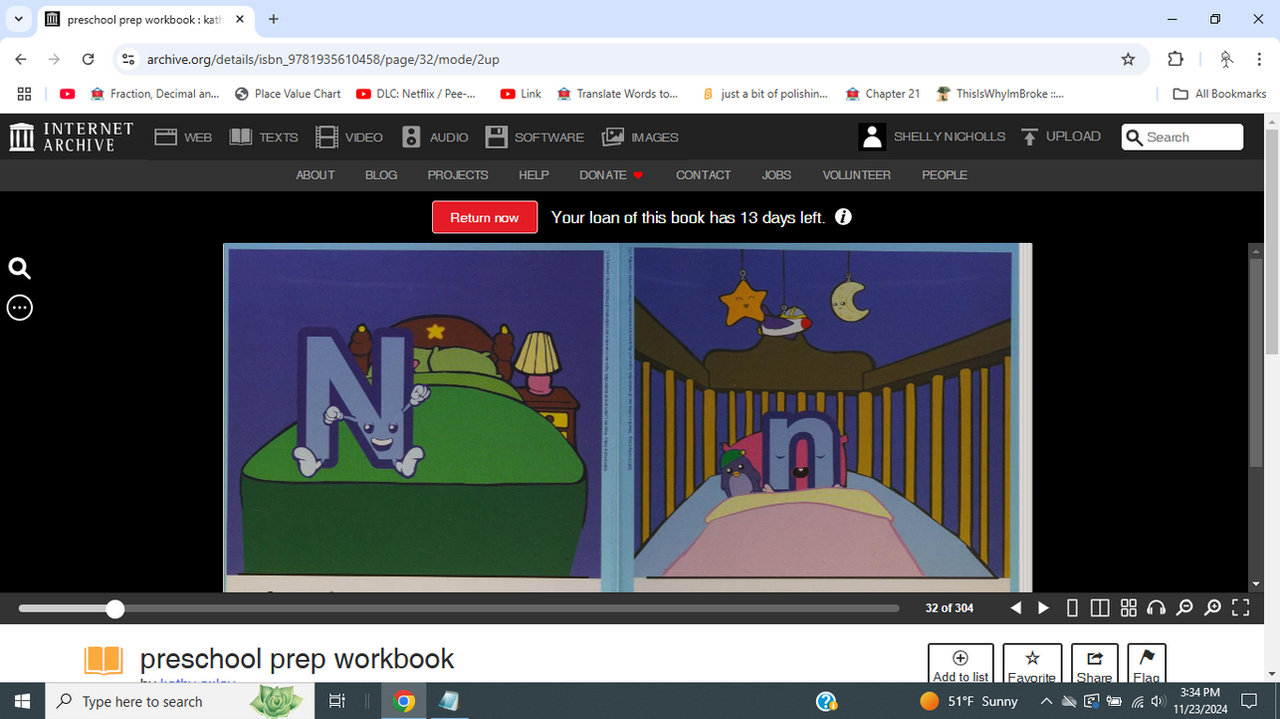Open the notification center icon
The height and width of the screenshot is (719, 1280).
(x=1248, y=701)
